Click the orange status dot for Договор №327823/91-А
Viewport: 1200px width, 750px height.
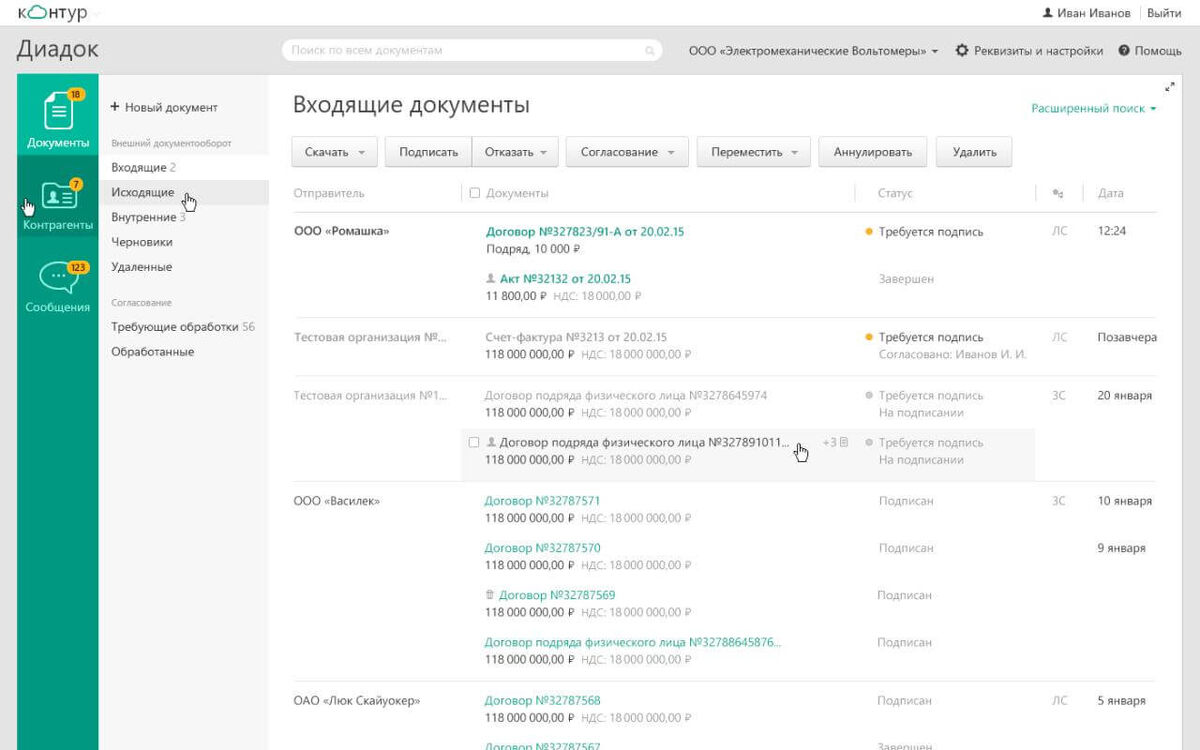[869, 232]
